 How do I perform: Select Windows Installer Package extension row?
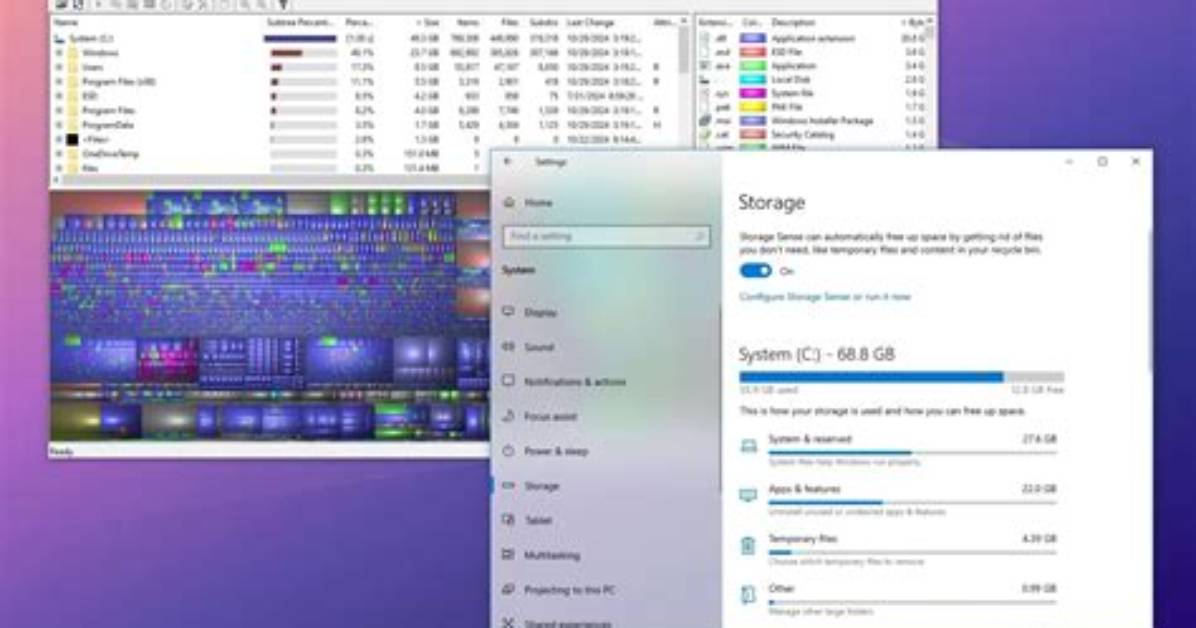coord(814,121)
